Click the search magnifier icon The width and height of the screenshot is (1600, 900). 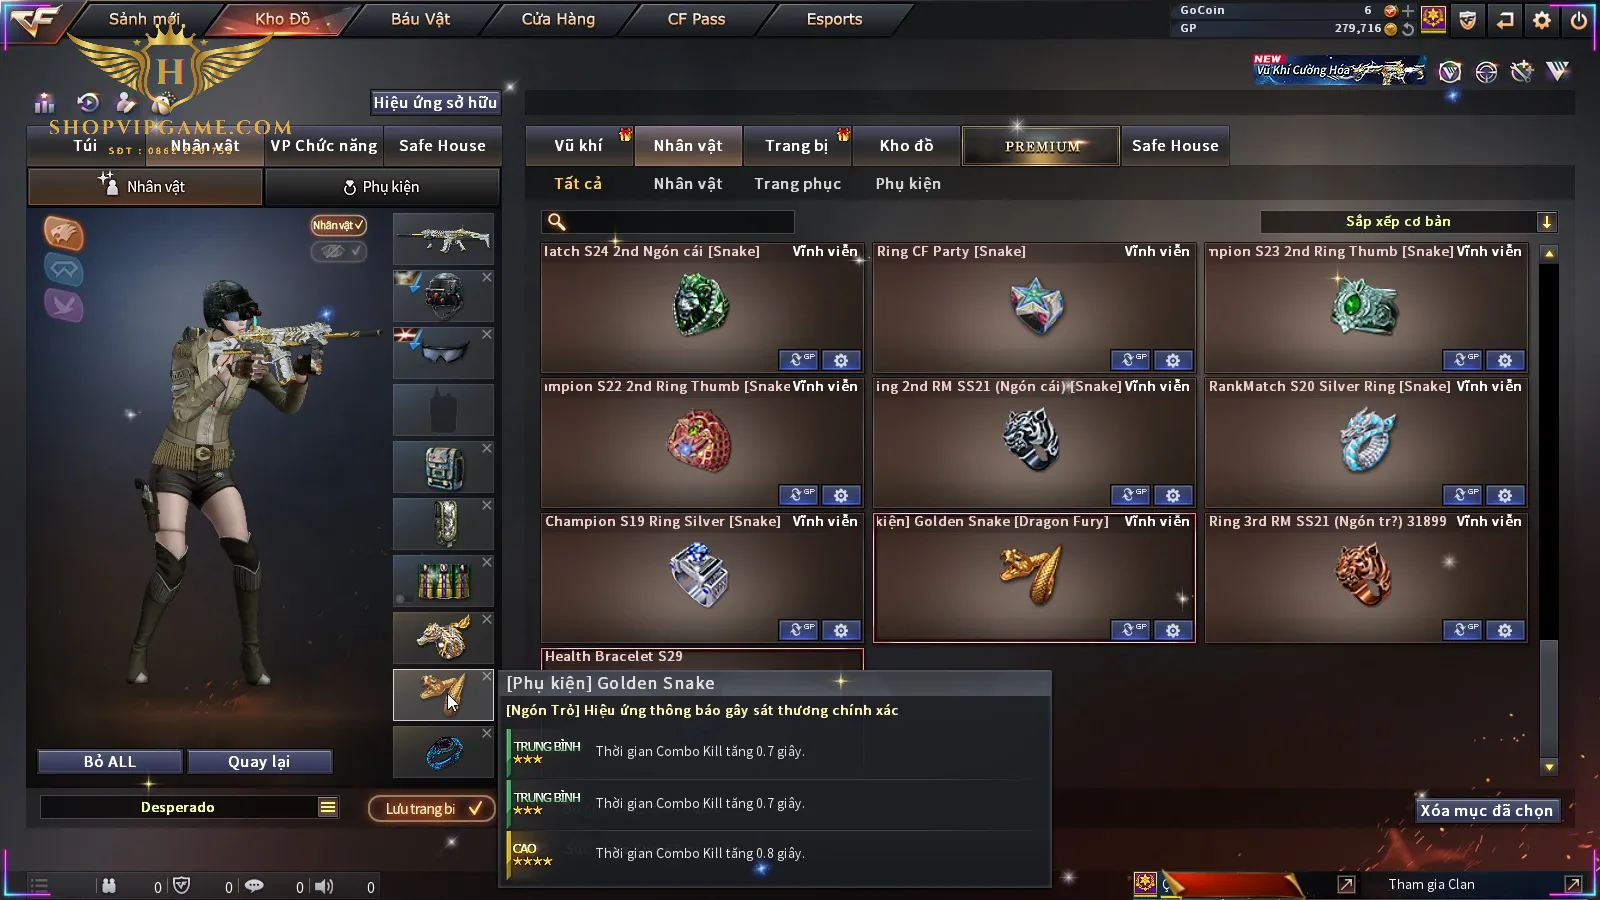(x=557, y=222)
